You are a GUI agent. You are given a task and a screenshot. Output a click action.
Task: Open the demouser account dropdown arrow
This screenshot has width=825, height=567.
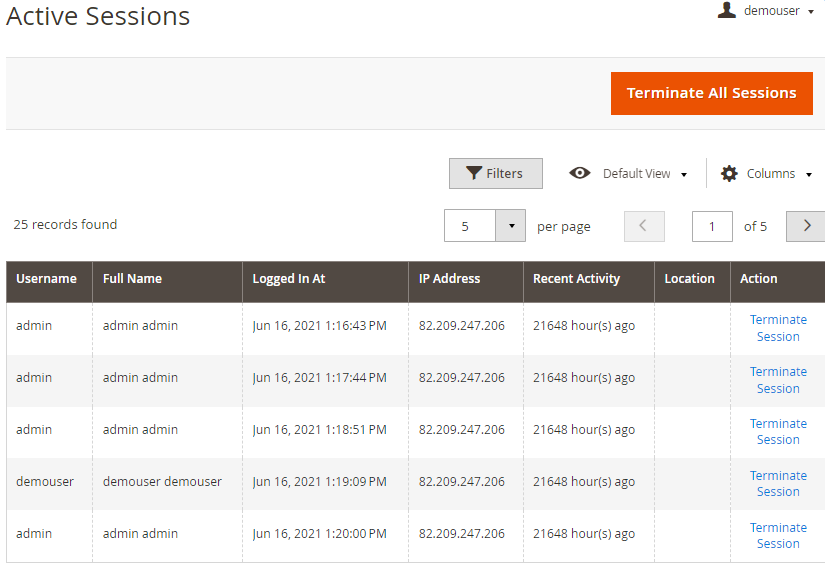[x=811, y=12]
